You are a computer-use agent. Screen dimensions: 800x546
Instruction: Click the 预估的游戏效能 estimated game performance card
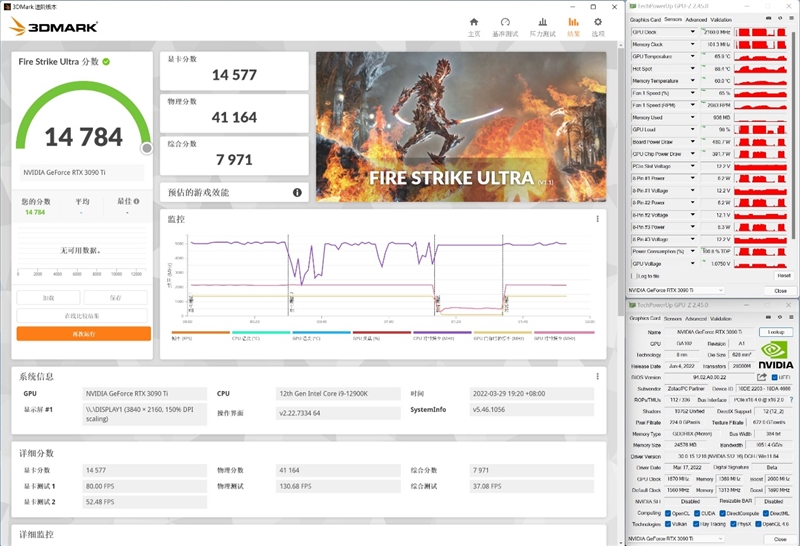234,192
